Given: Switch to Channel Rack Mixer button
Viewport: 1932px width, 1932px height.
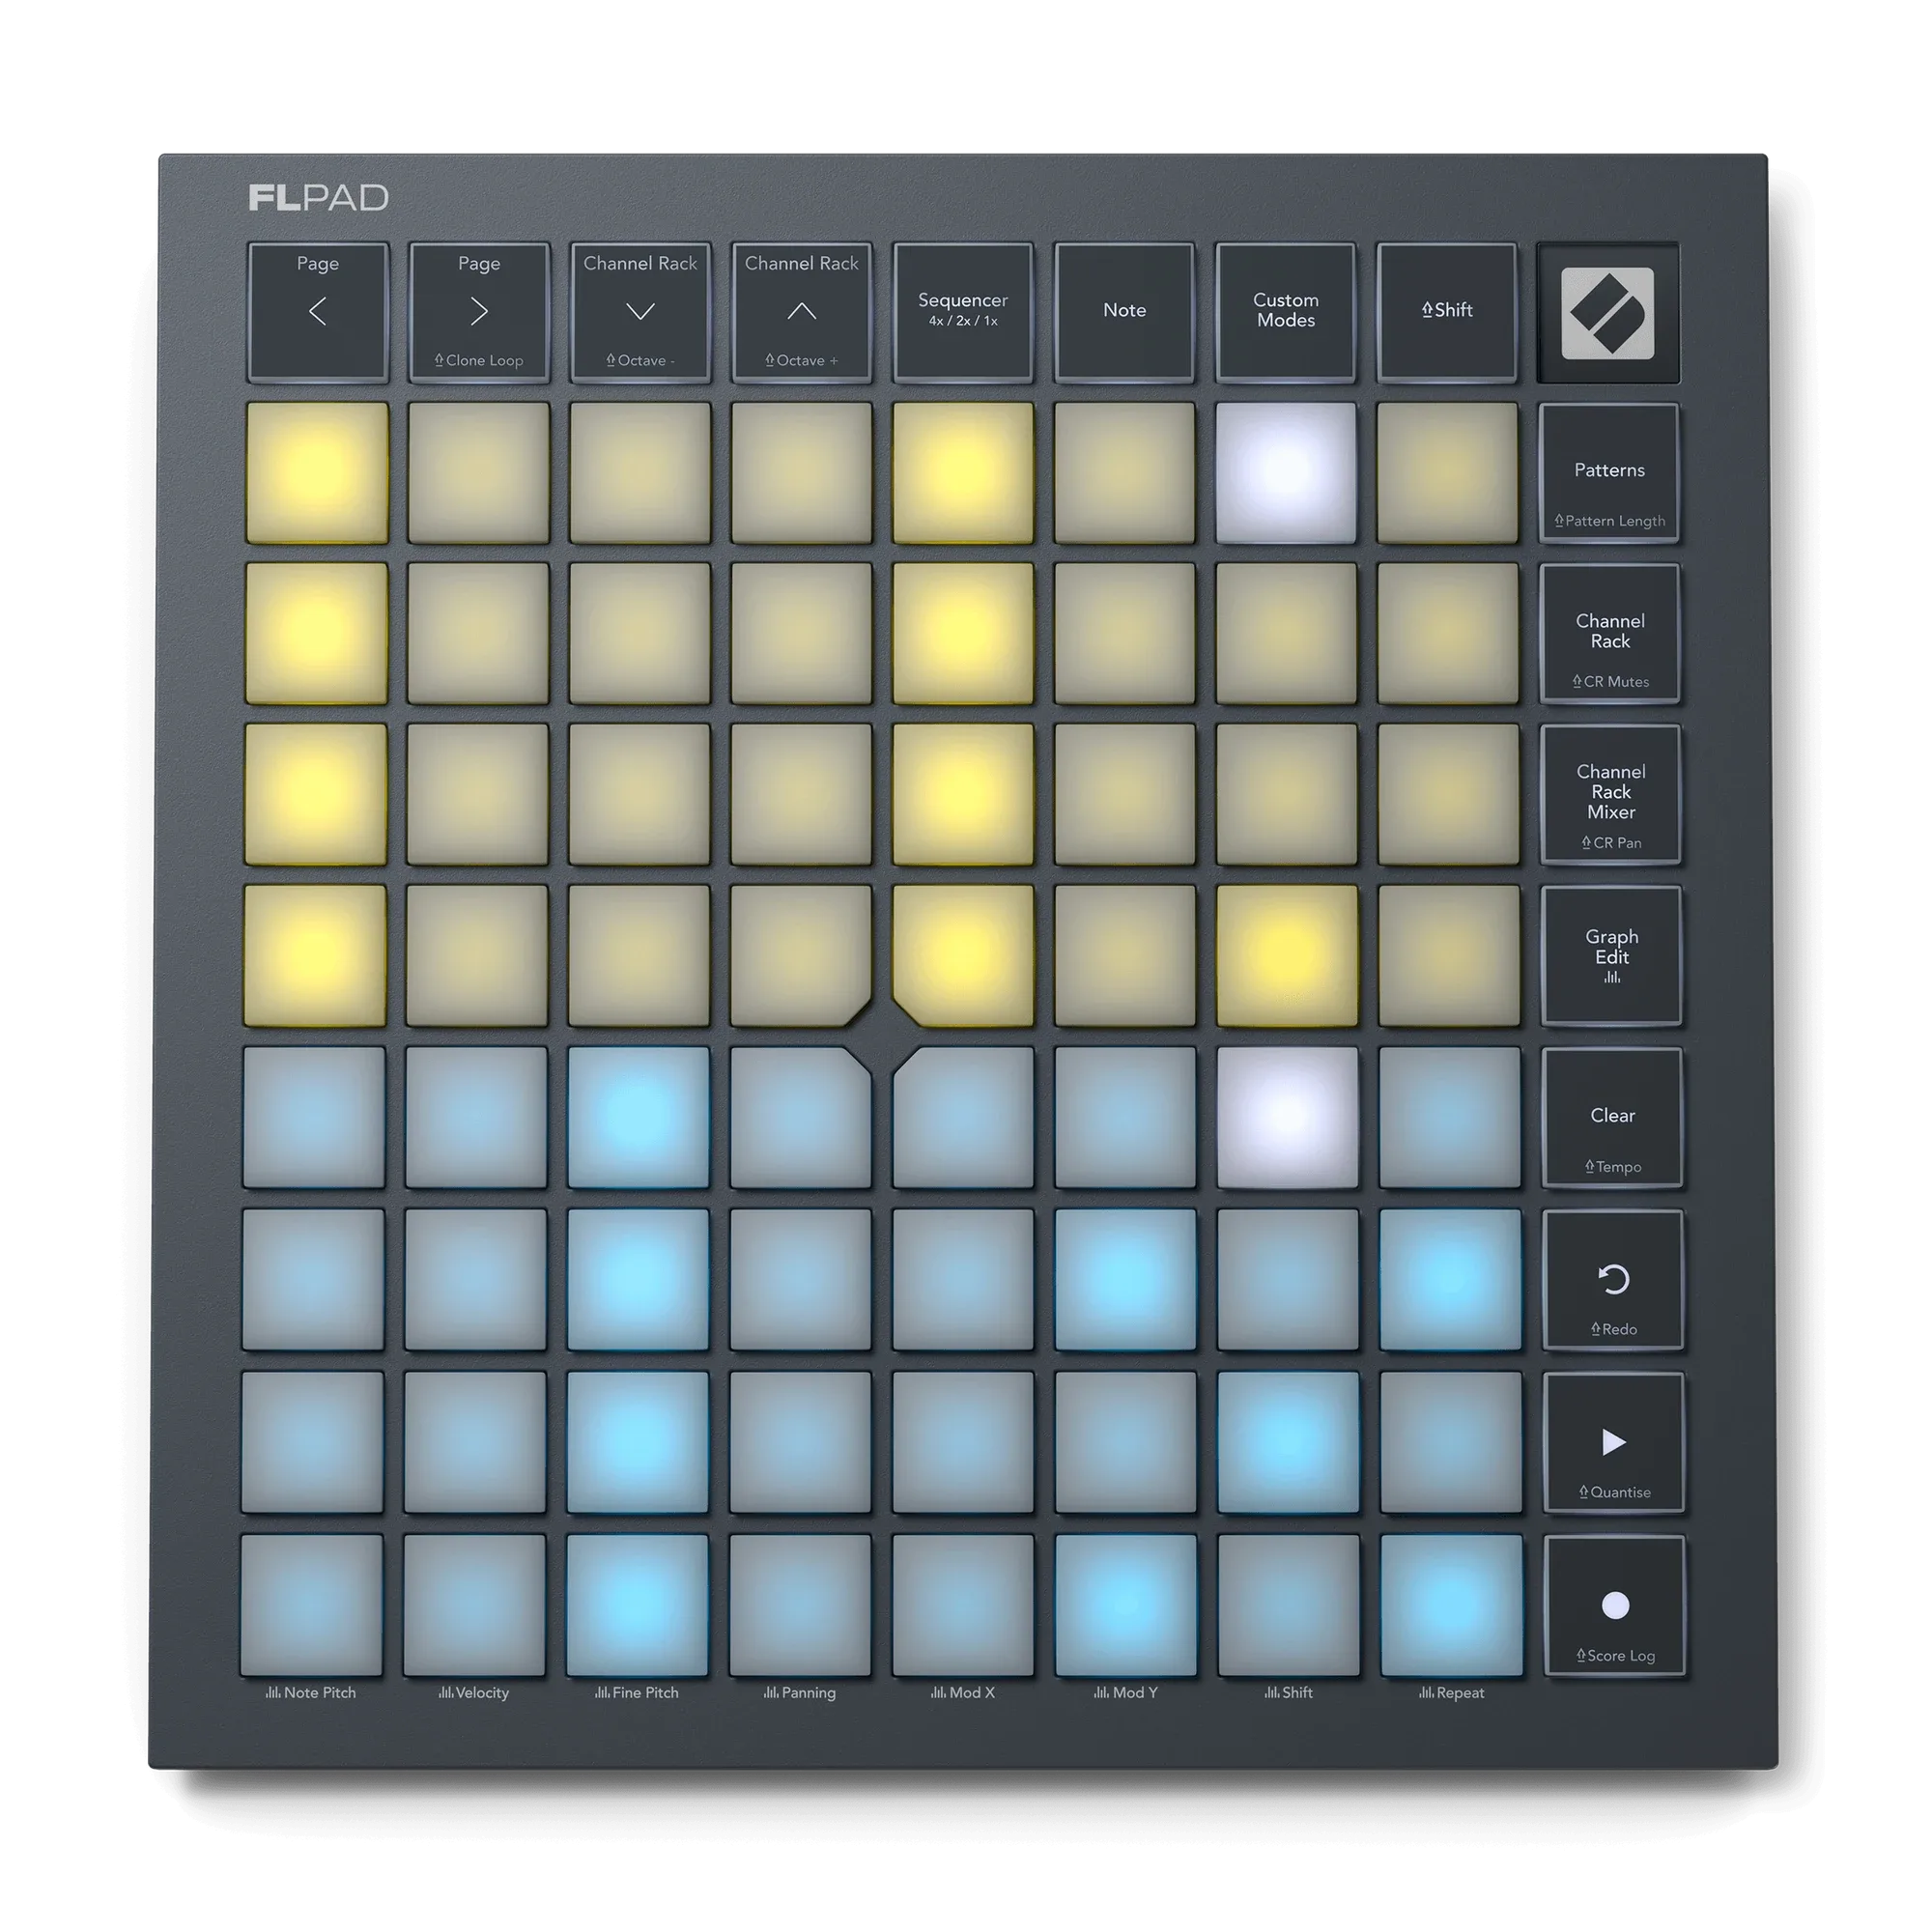Looking at the screenshot, I should pyautogui.click(x=1611, y=795).
